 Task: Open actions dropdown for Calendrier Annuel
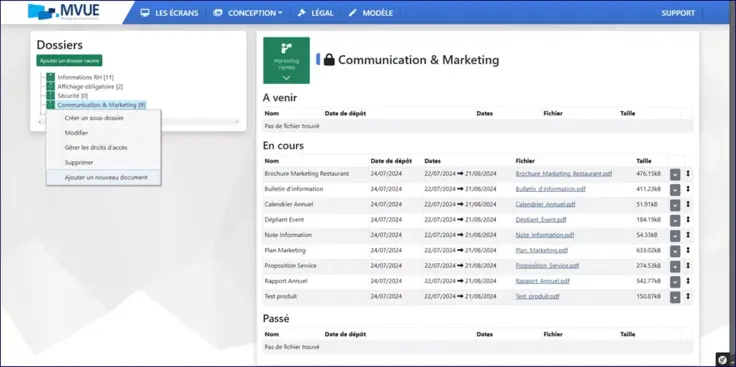coord(675,205)
